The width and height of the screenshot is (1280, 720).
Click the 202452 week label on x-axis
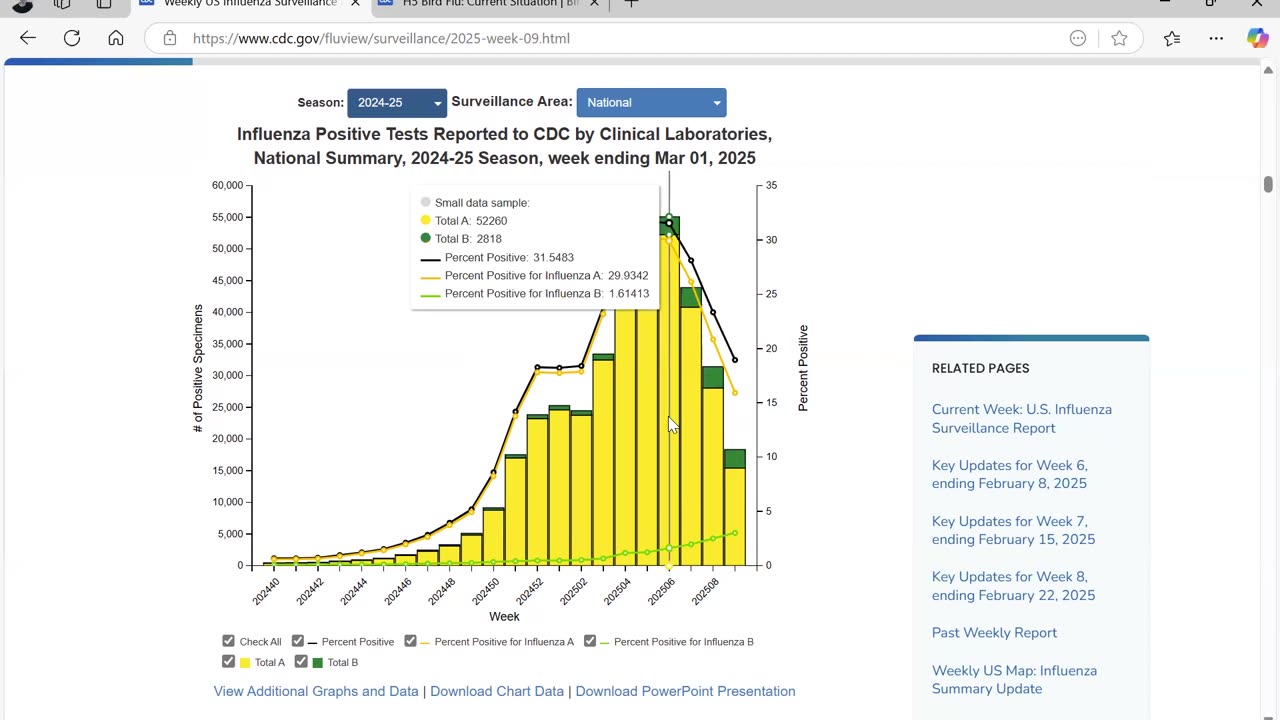click(530, 591)
